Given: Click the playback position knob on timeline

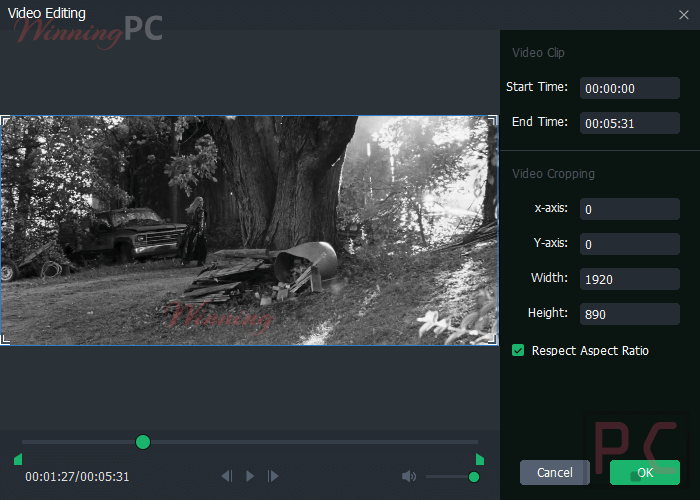Looking at the screenshot, I should click(x=143, y=442).
